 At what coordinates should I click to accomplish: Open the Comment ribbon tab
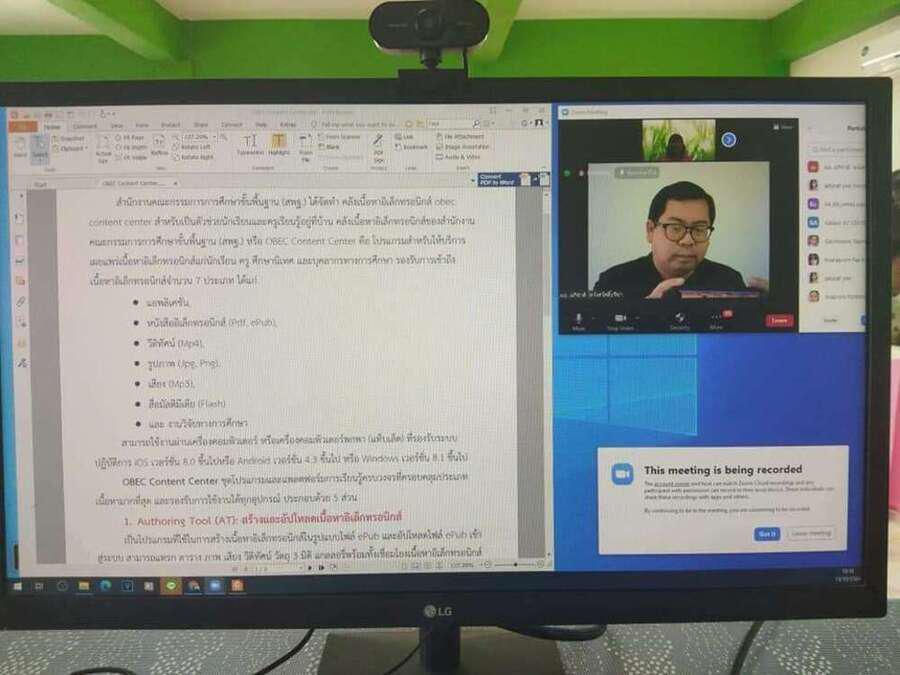click(85, 126)
